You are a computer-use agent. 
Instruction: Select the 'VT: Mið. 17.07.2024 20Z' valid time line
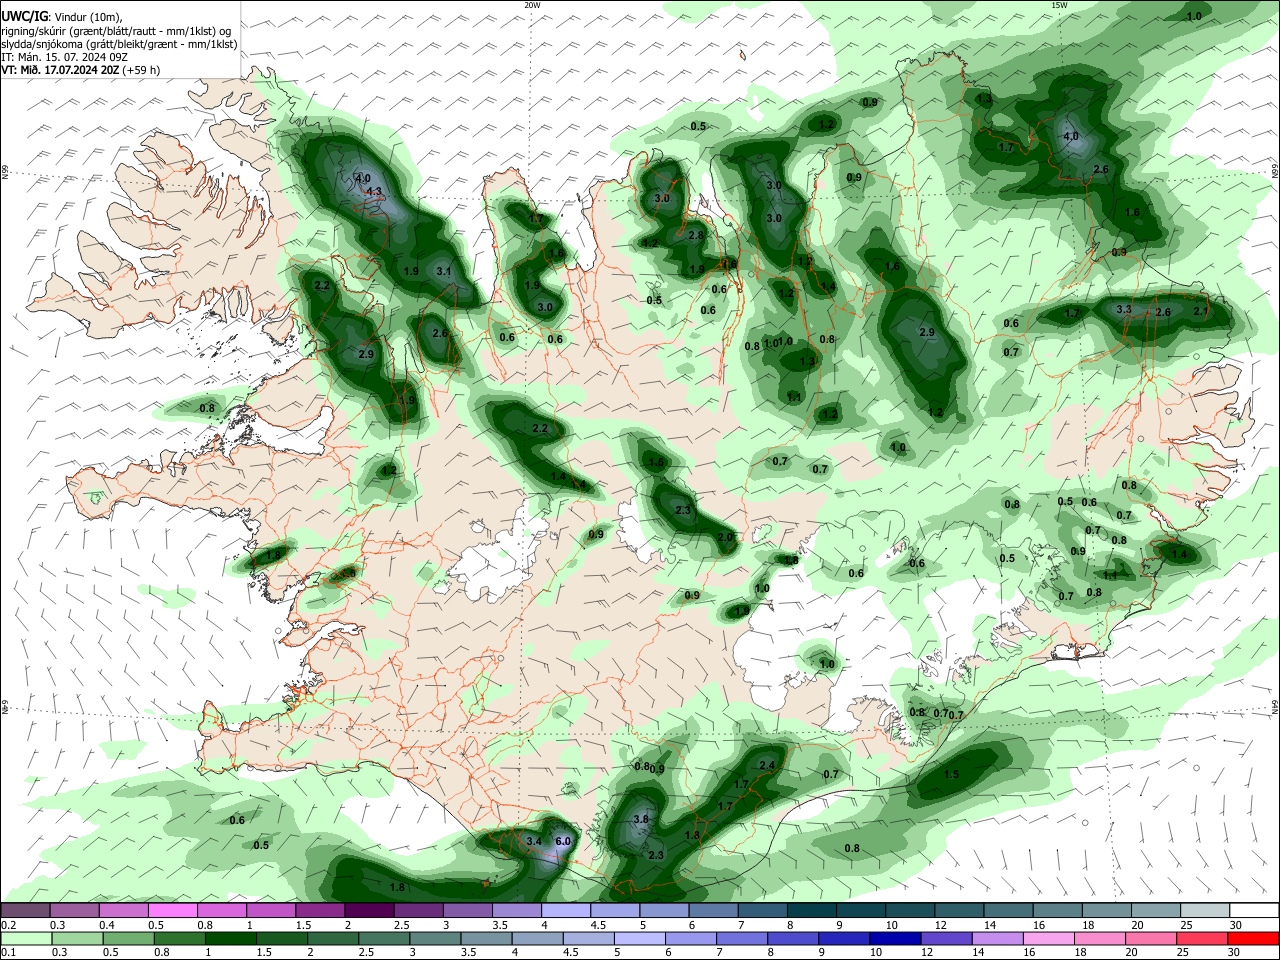click(80, 70)
